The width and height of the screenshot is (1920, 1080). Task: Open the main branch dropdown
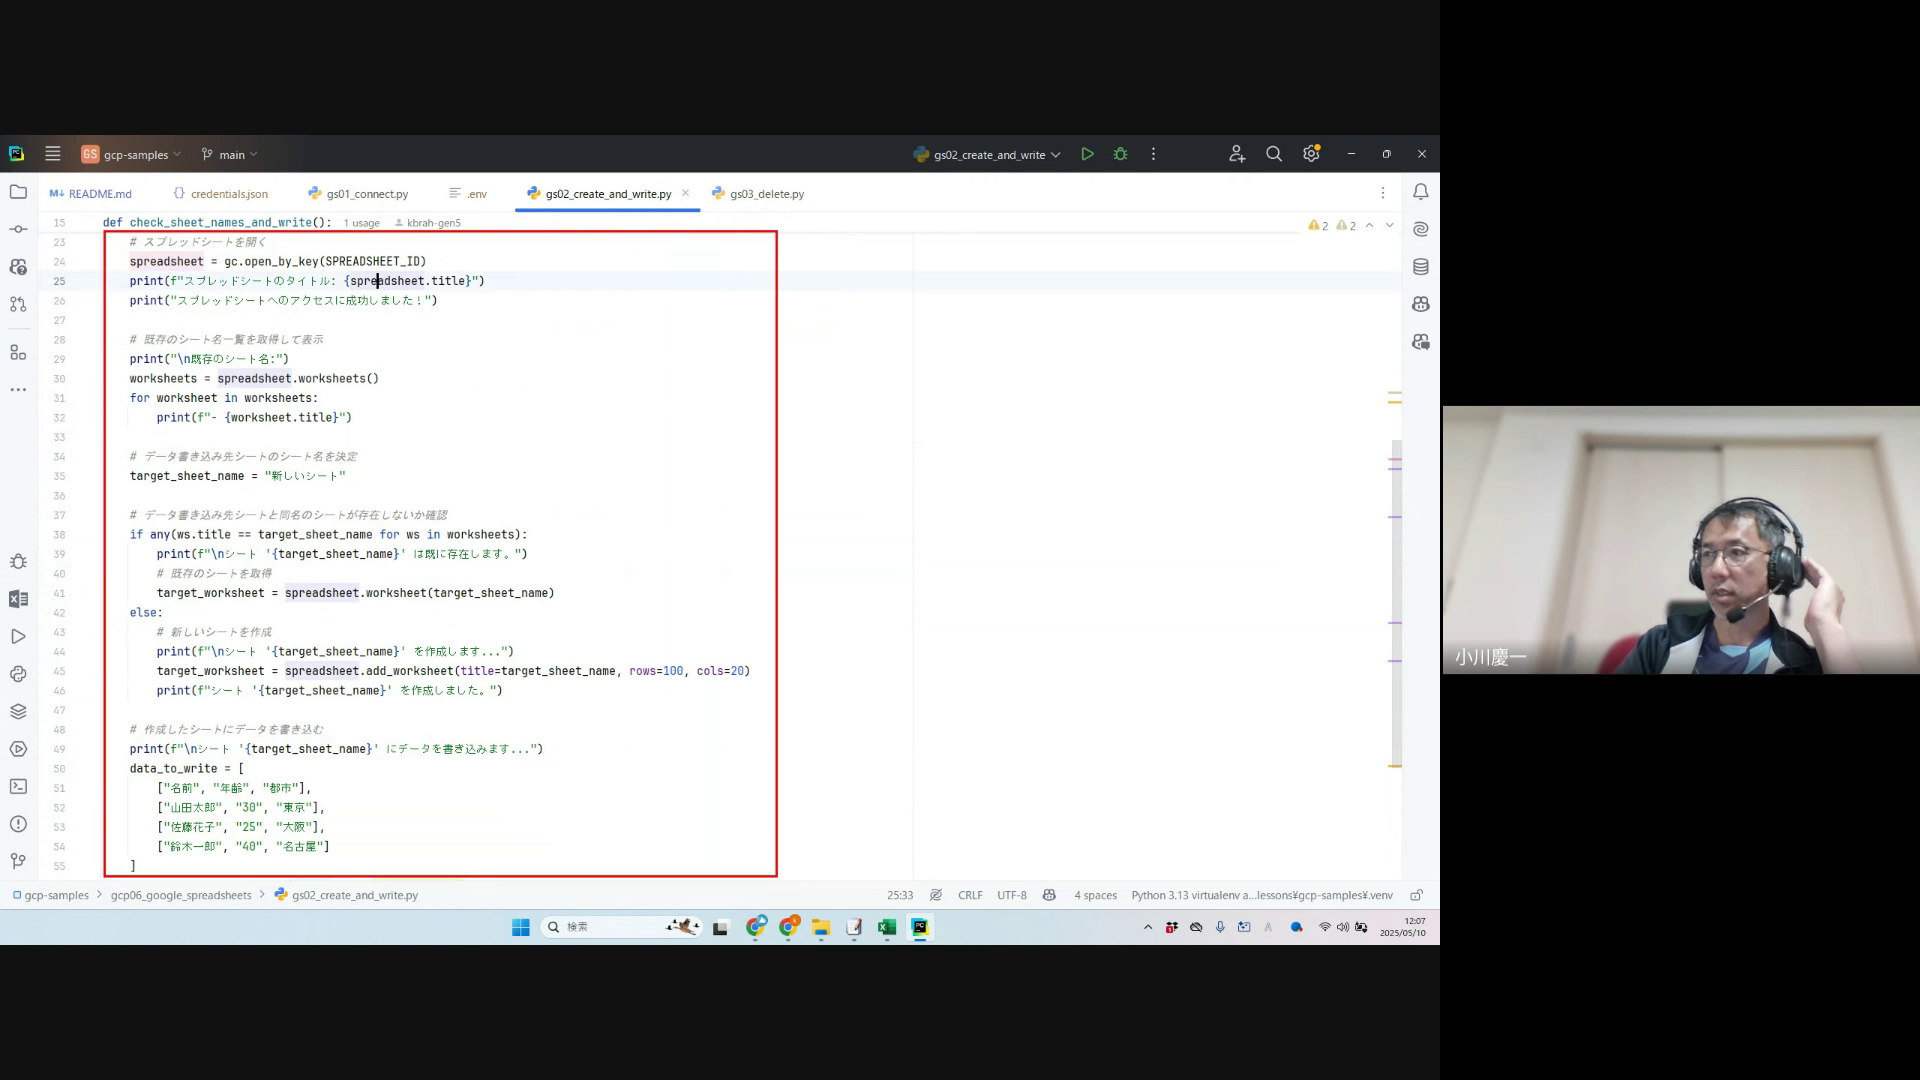232,155
